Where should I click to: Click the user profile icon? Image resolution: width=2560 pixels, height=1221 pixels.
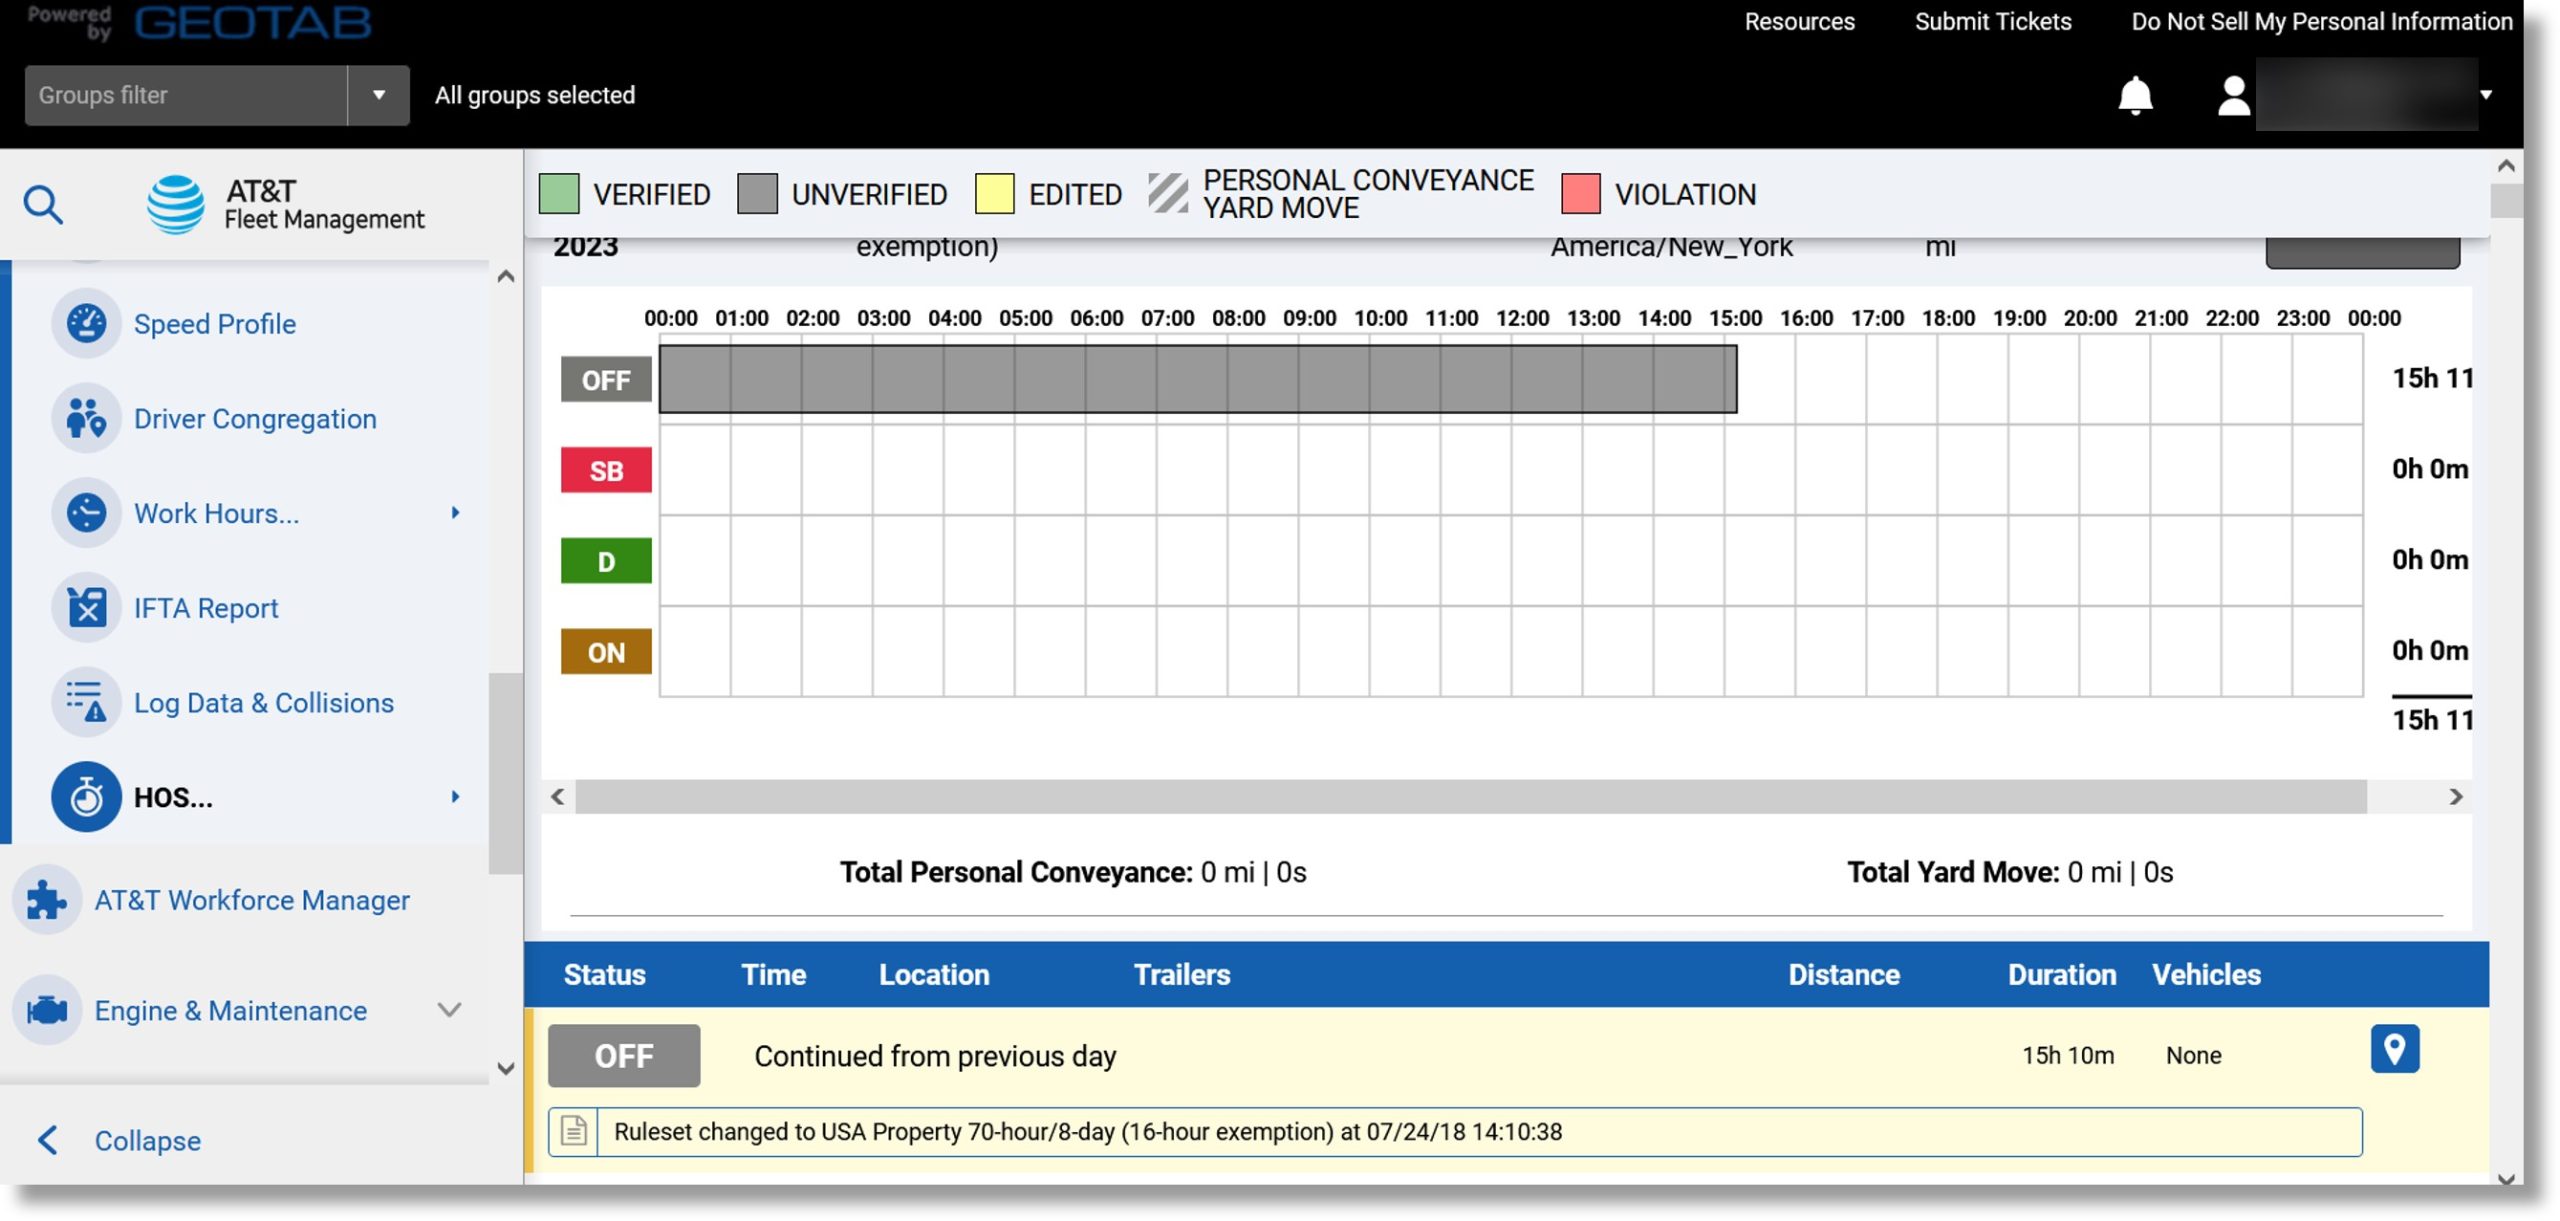pyautogui.click(x=2233, y=96)
